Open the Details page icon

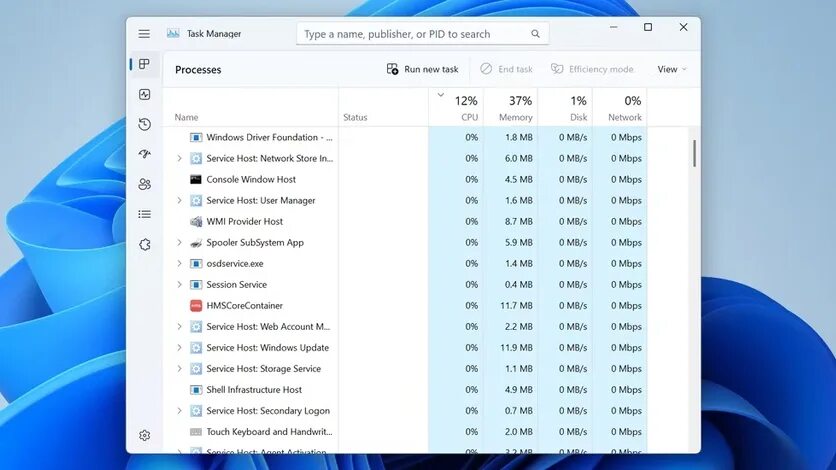point(144,214)
